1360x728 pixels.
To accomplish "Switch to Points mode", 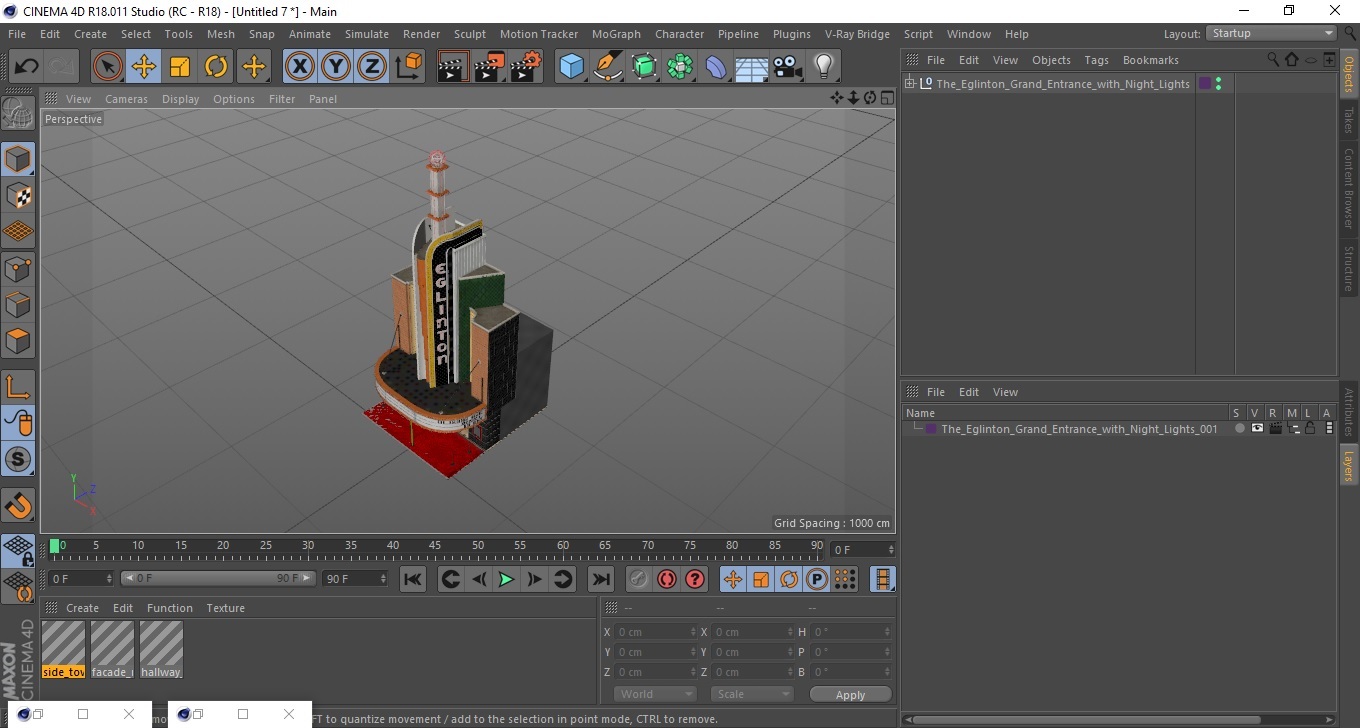I will pyautogui.click(x=18, y=268).
